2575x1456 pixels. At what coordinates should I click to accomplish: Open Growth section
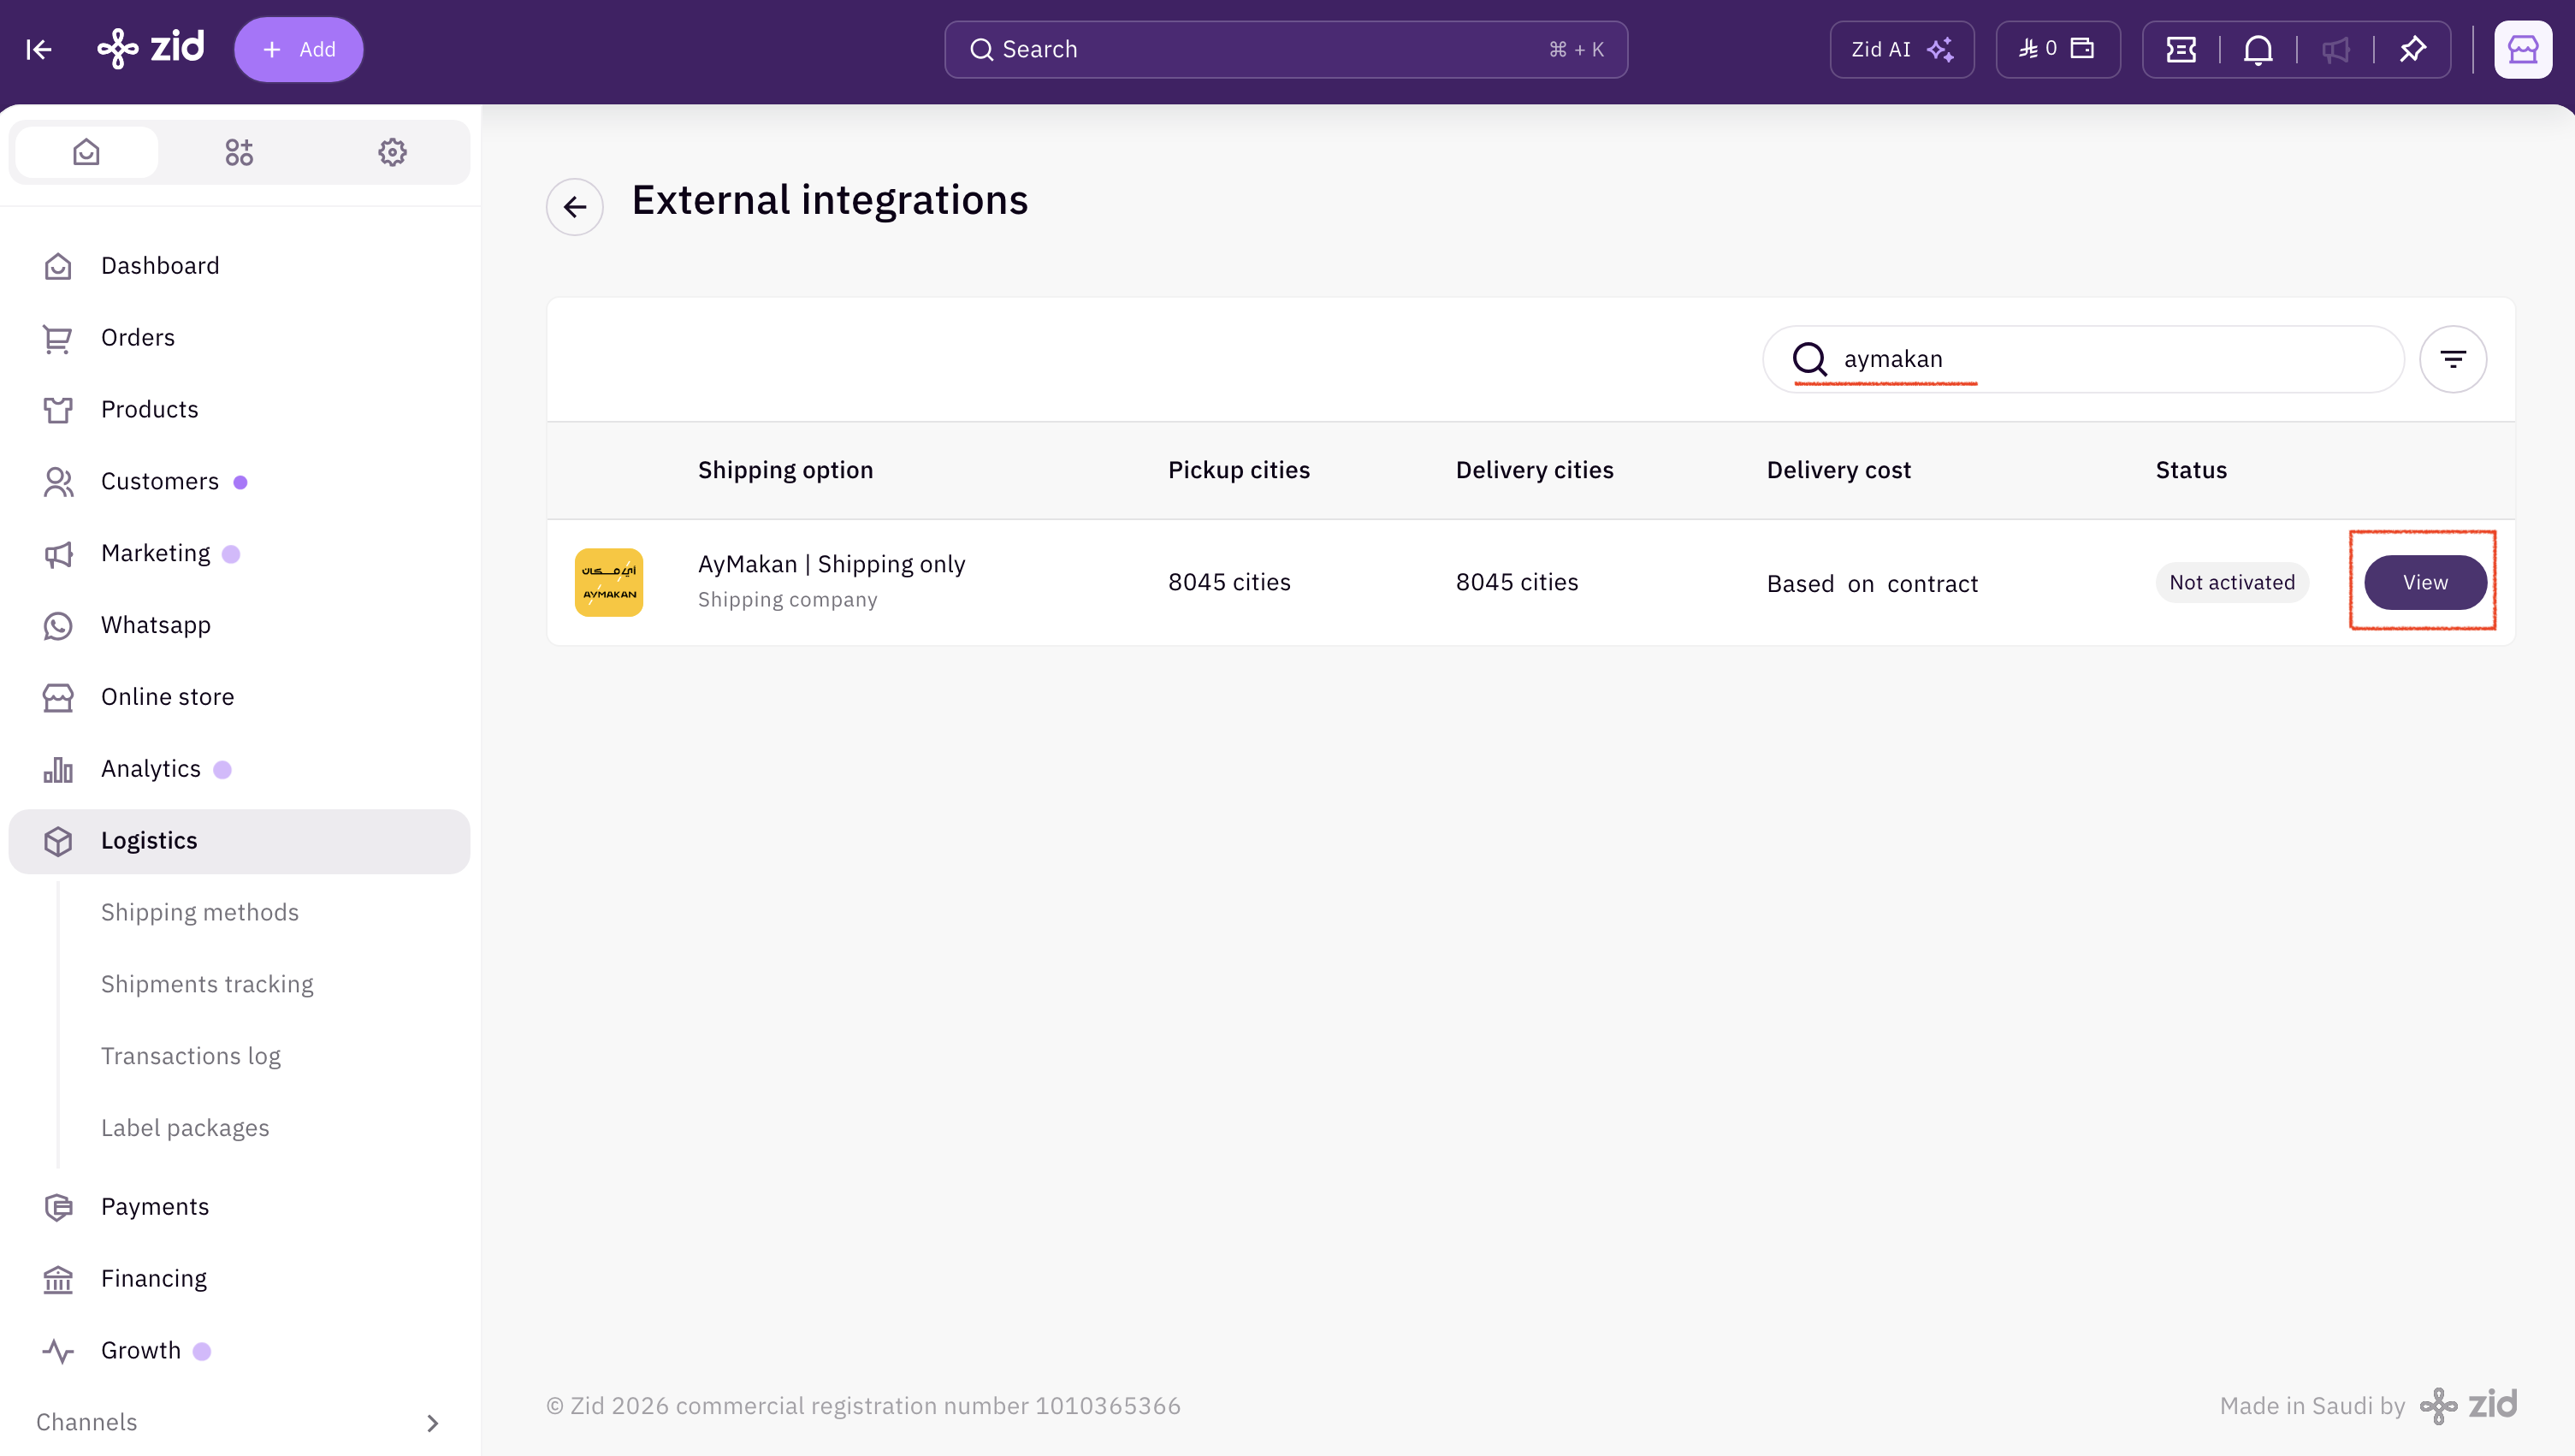pyautogui.click(x=239, y=1351)
